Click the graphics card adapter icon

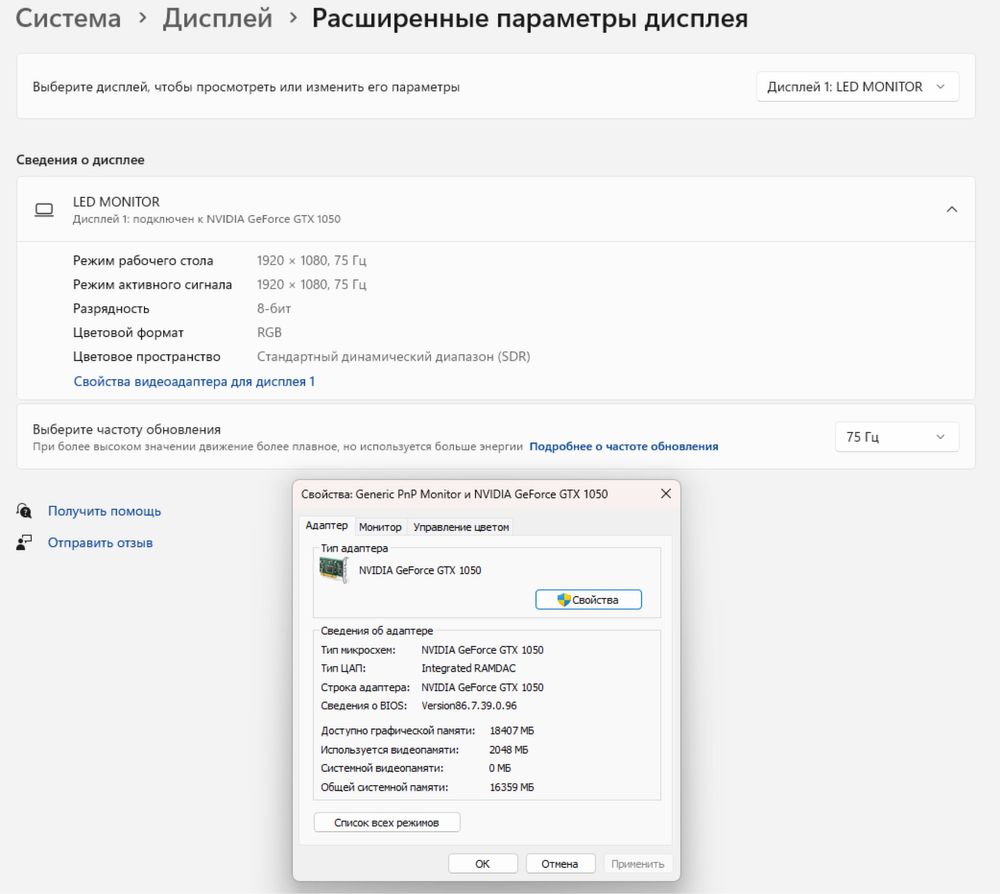(x=334, y=569)
